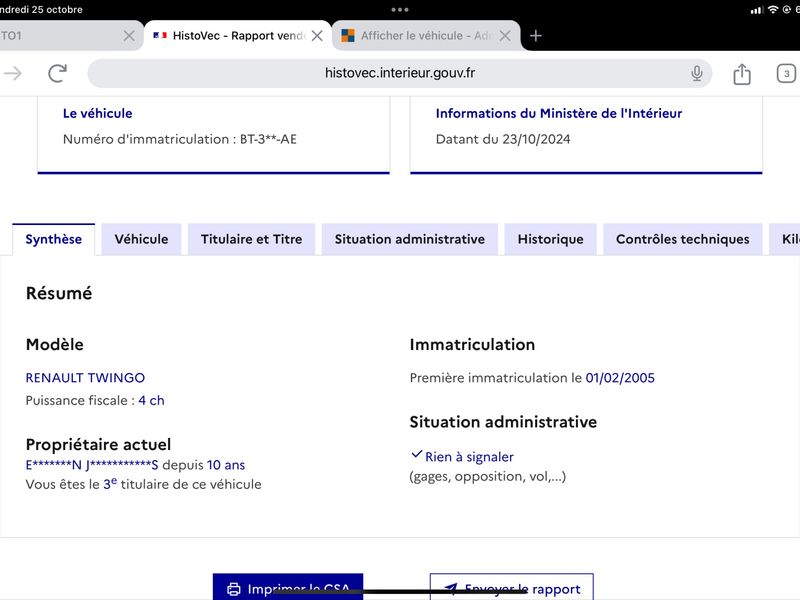Close the TO1 tab
The image size is (800, 600).
129,36
